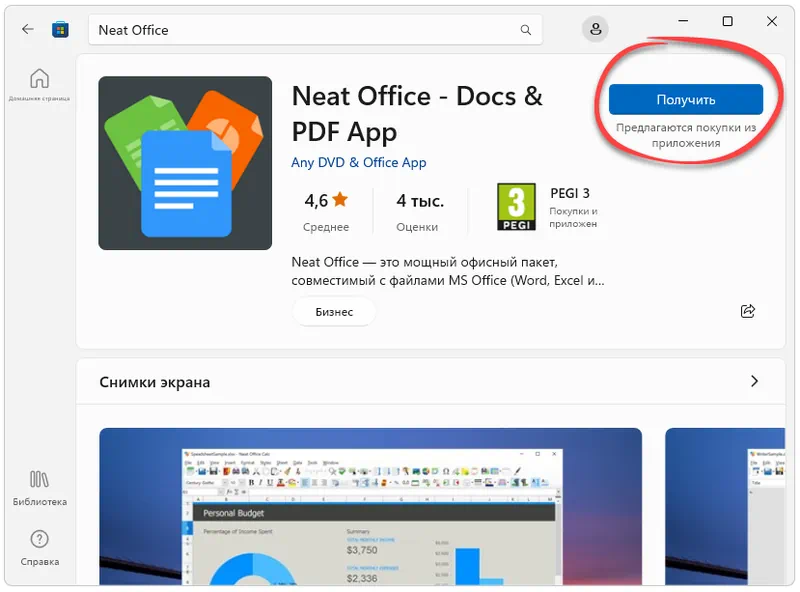800x592 pixels.
Task: Go back with the arrow icon
Action: click(x=28, y=30)
